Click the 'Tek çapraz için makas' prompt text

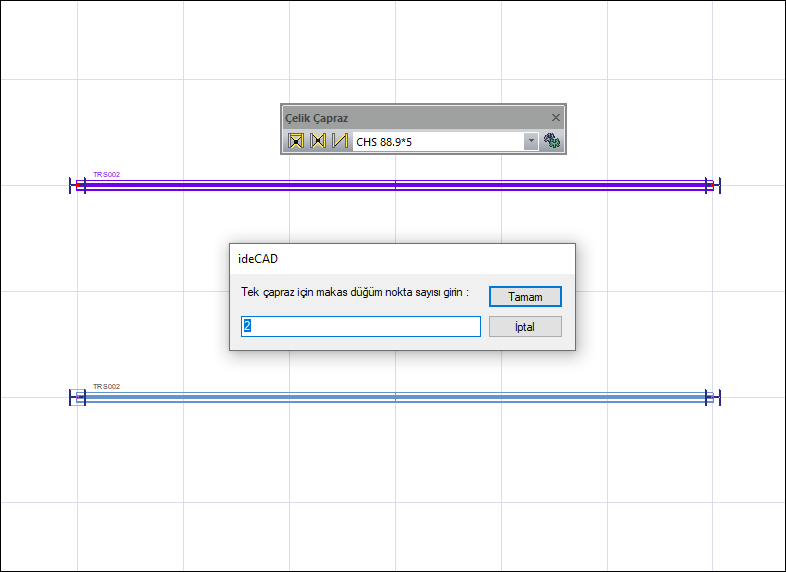(x=355, y=292)
